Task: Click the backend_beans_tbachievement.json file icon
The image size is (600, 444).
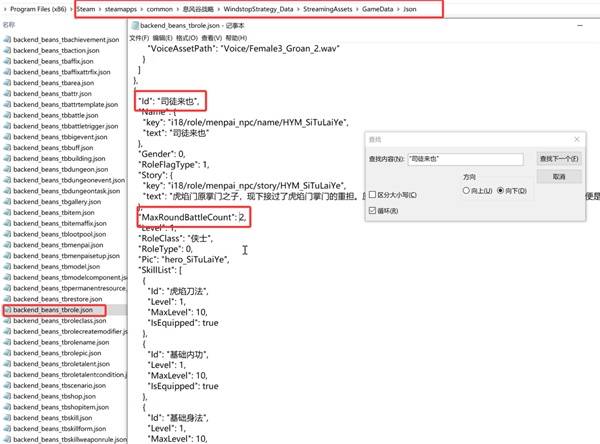Action: pyautogui.click(x=7, y=37)
